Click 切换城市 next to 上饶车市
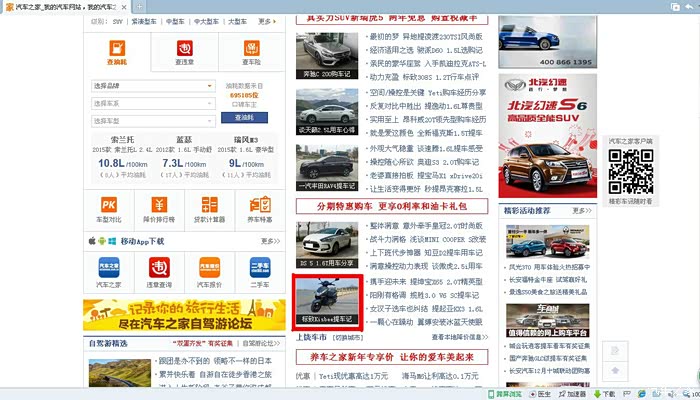 click(349, 338)
